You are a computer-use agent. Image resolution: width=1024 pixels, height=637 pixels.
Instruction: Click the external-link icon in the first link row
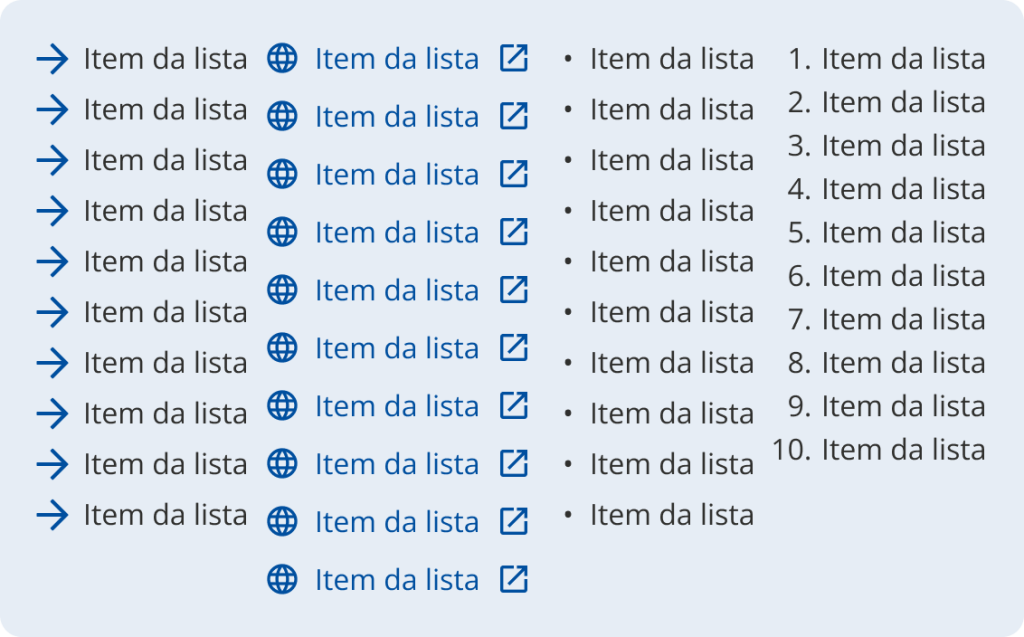pyautogui.click(x=513, y=59)
